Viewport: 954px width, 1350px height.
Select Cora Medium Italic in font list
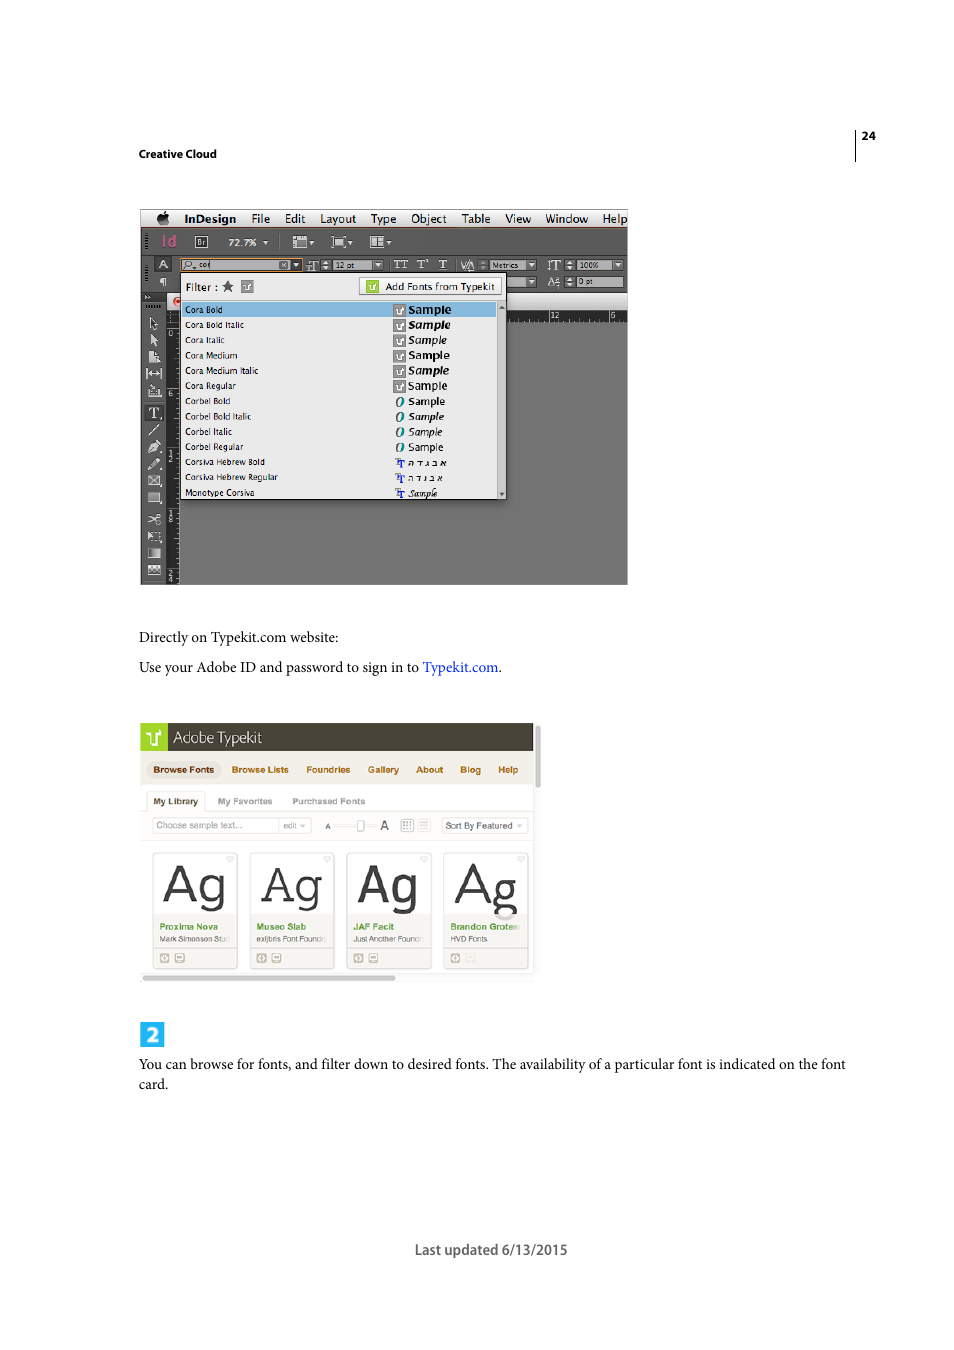point(339,371)
